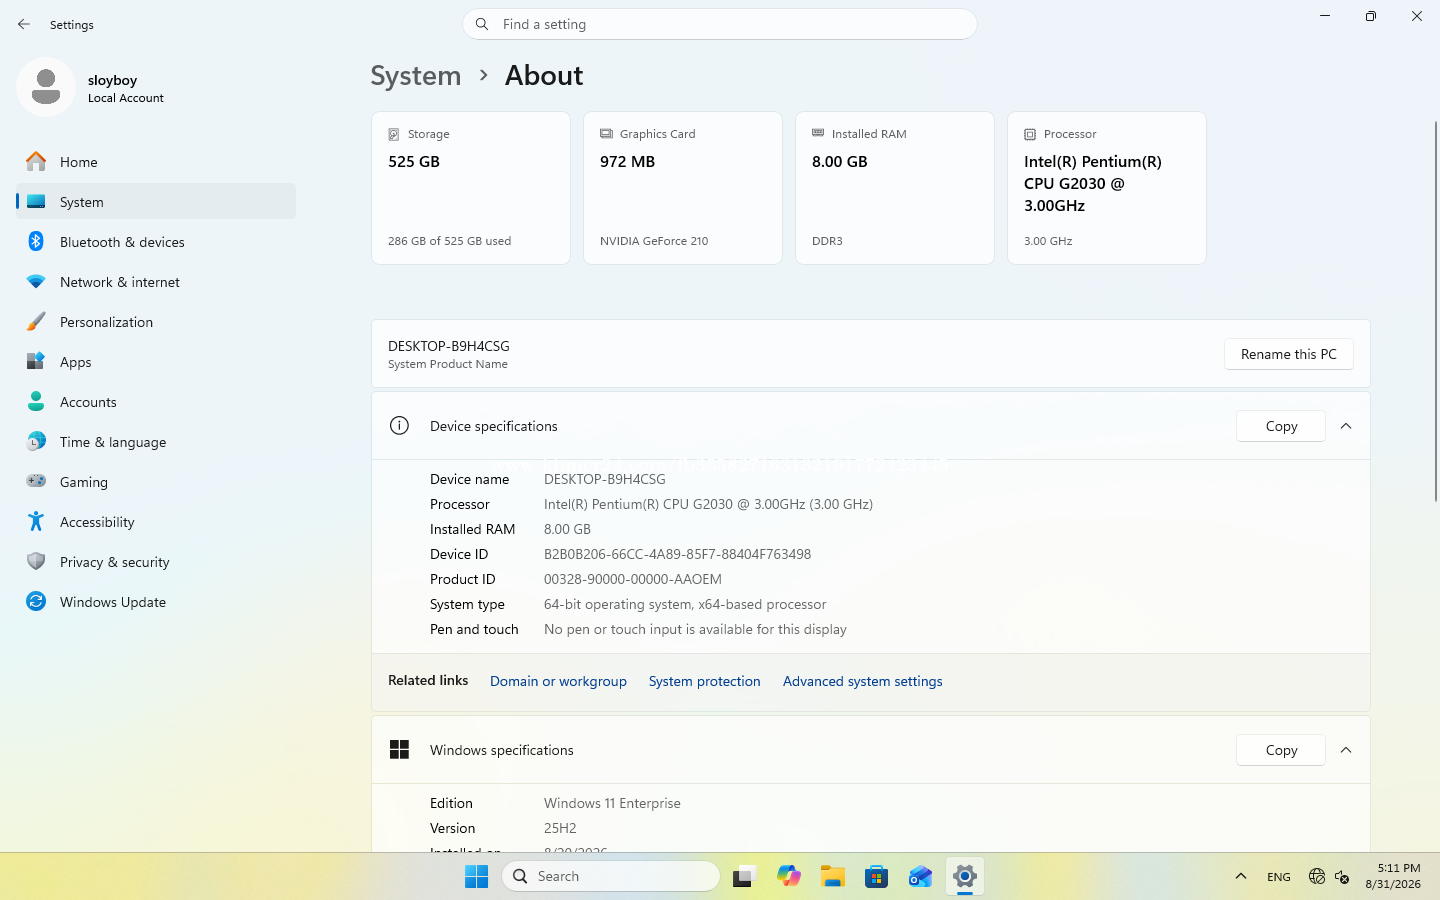The width and height of the screenshot is (1440, 900).
Task: Click the Edition value Windows 11 Enterprise
Action: (612, 803)
